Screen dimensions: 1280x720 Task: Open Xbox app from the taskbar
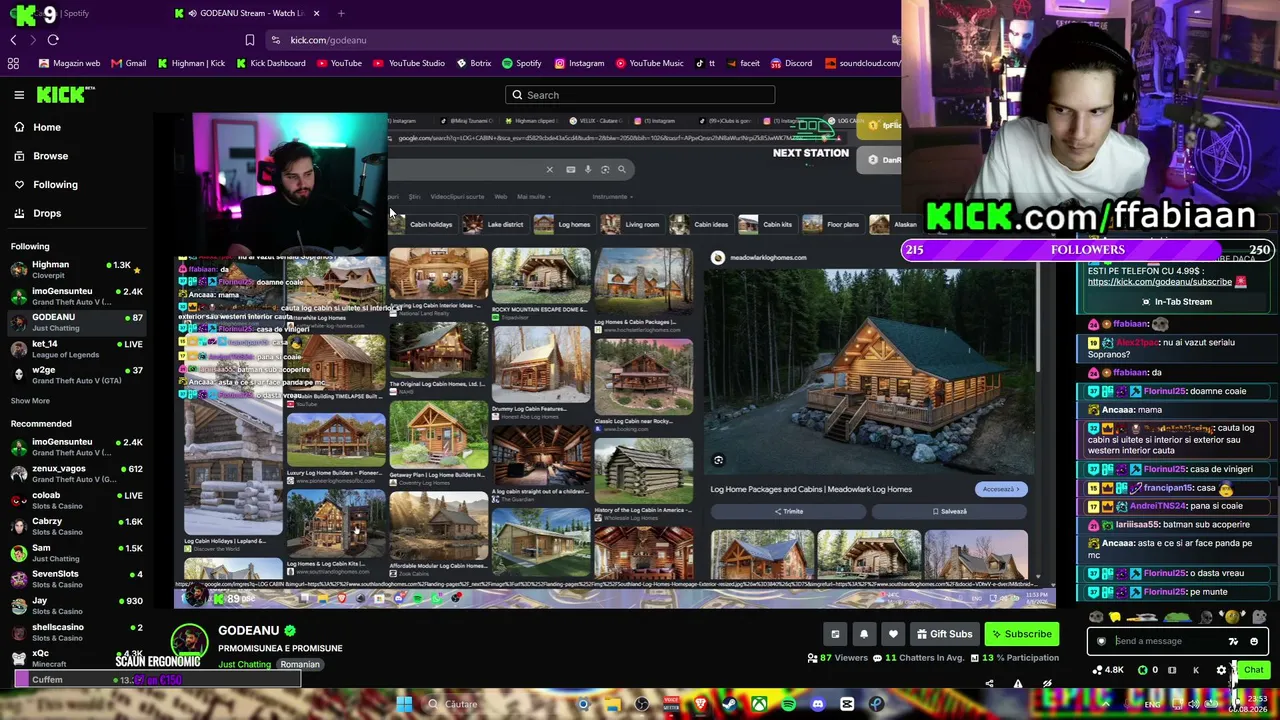[x=759, y=704]
